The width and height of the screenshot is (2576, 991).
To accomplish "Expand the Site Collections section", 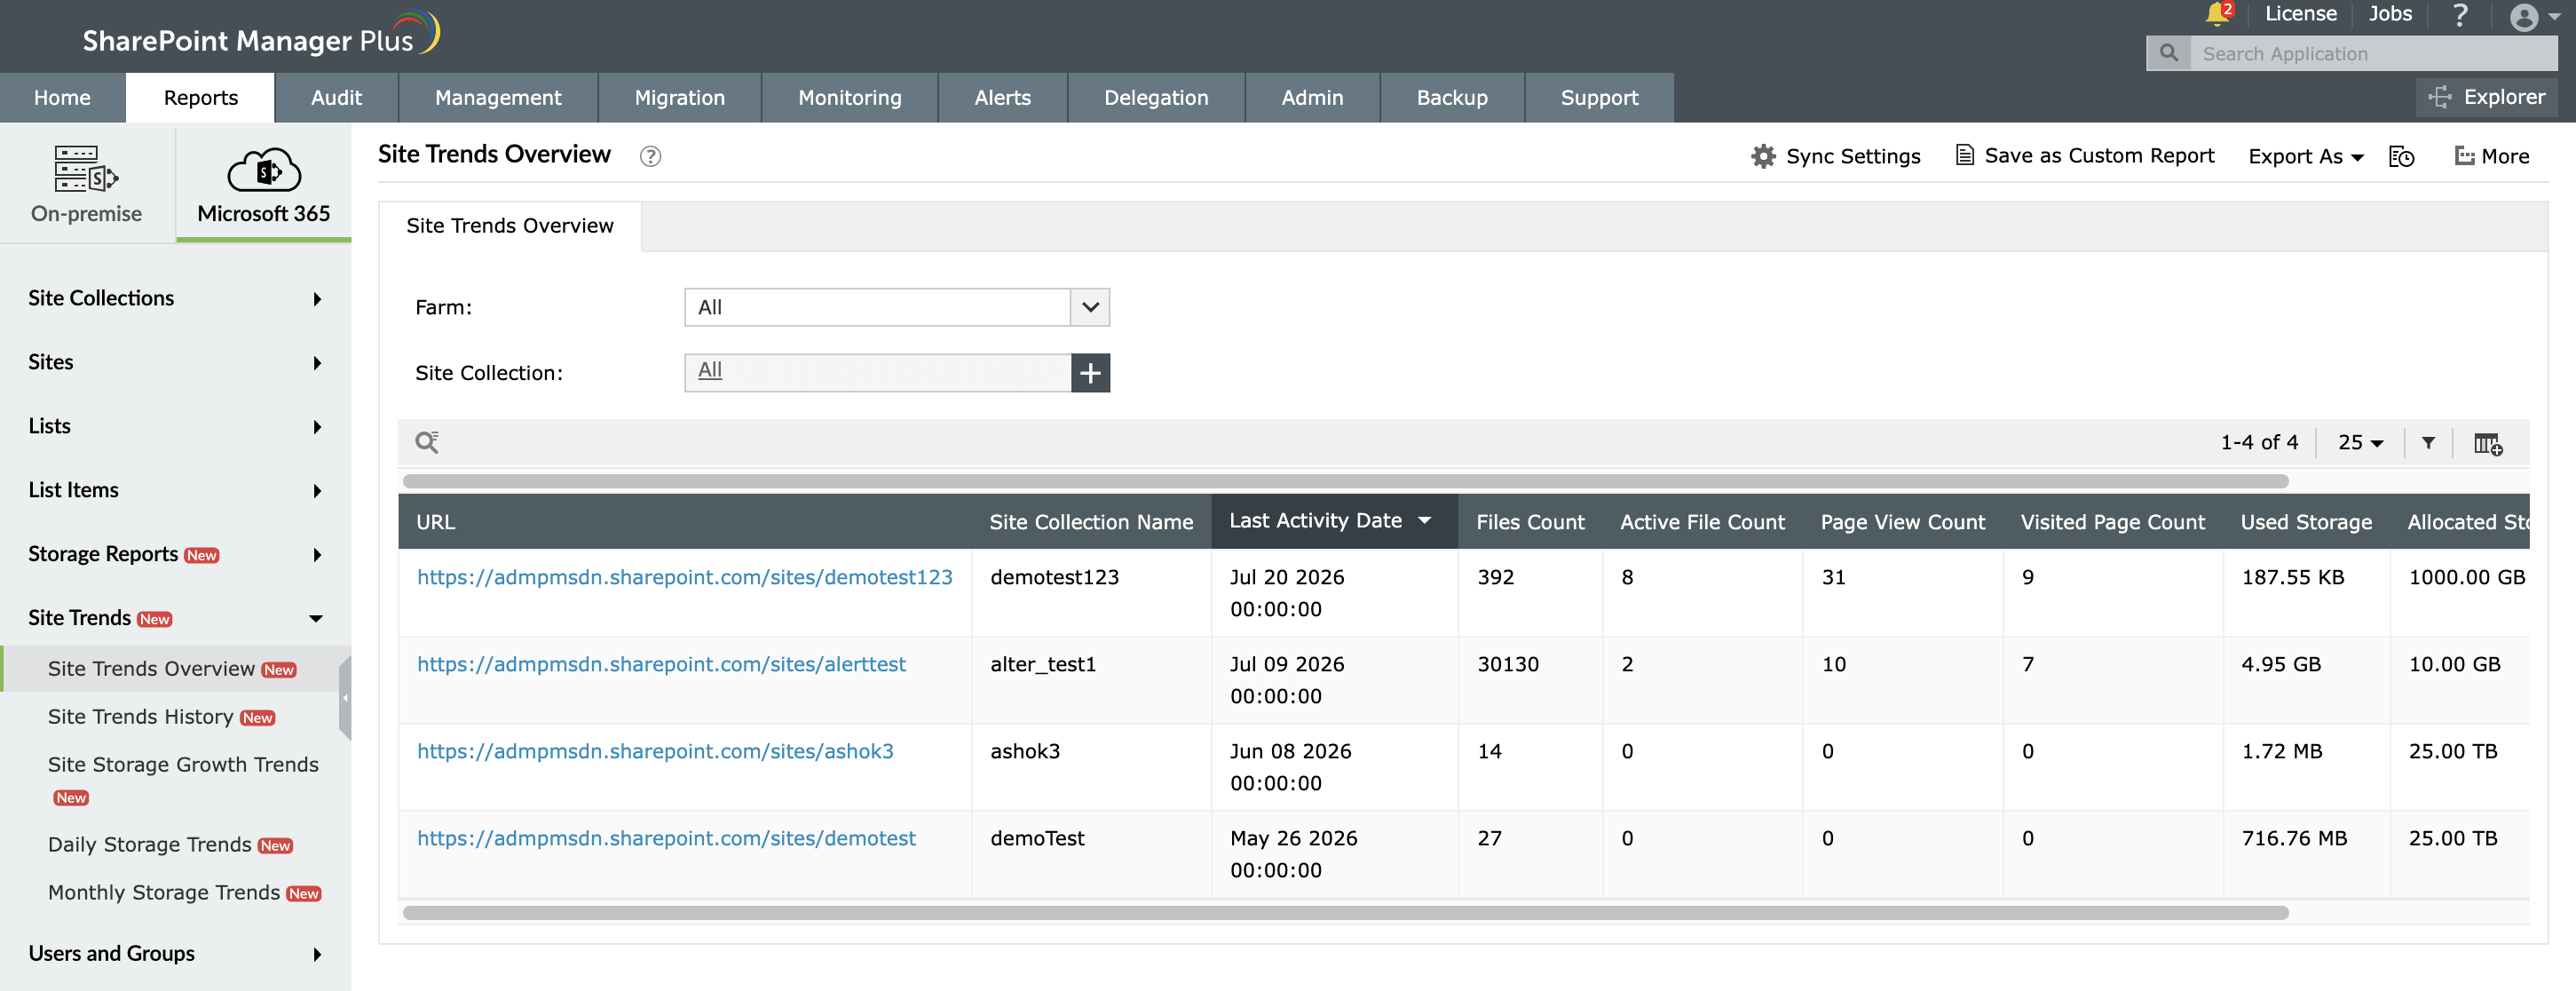I will click(x=176, y=298).
